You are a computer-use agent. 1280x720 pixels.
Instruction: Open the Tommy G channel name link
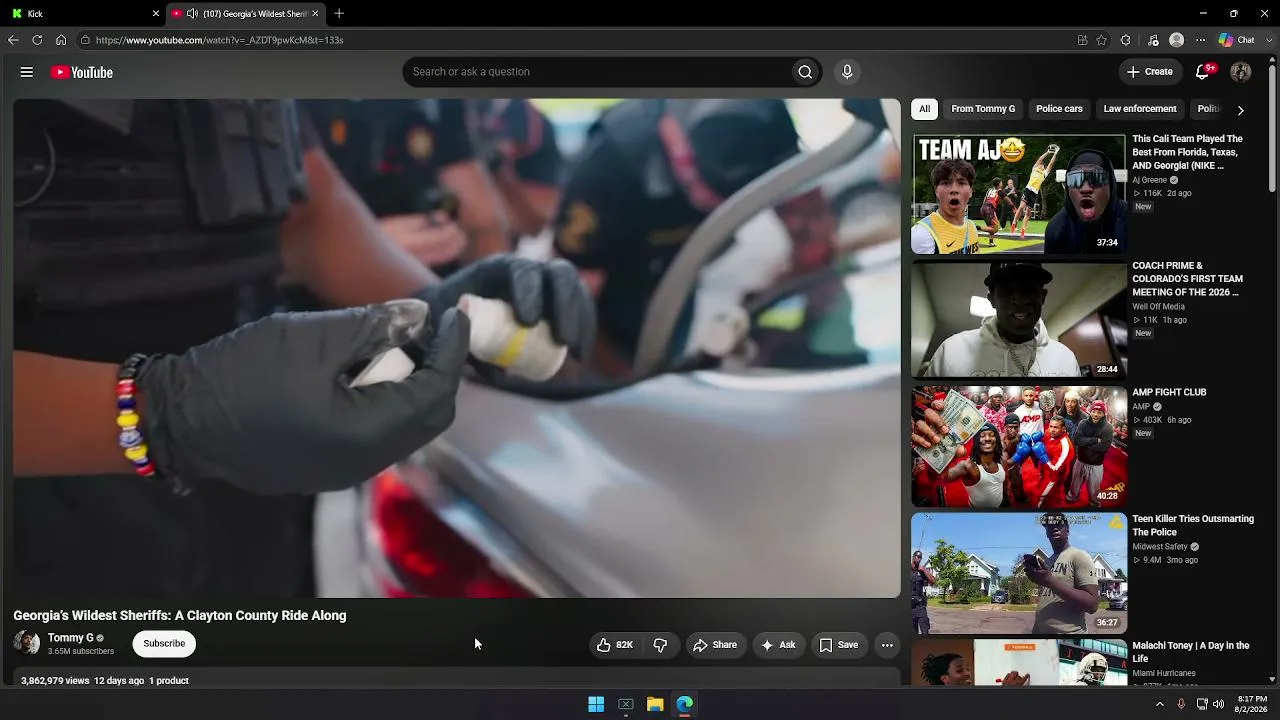[x=70, y=638]
